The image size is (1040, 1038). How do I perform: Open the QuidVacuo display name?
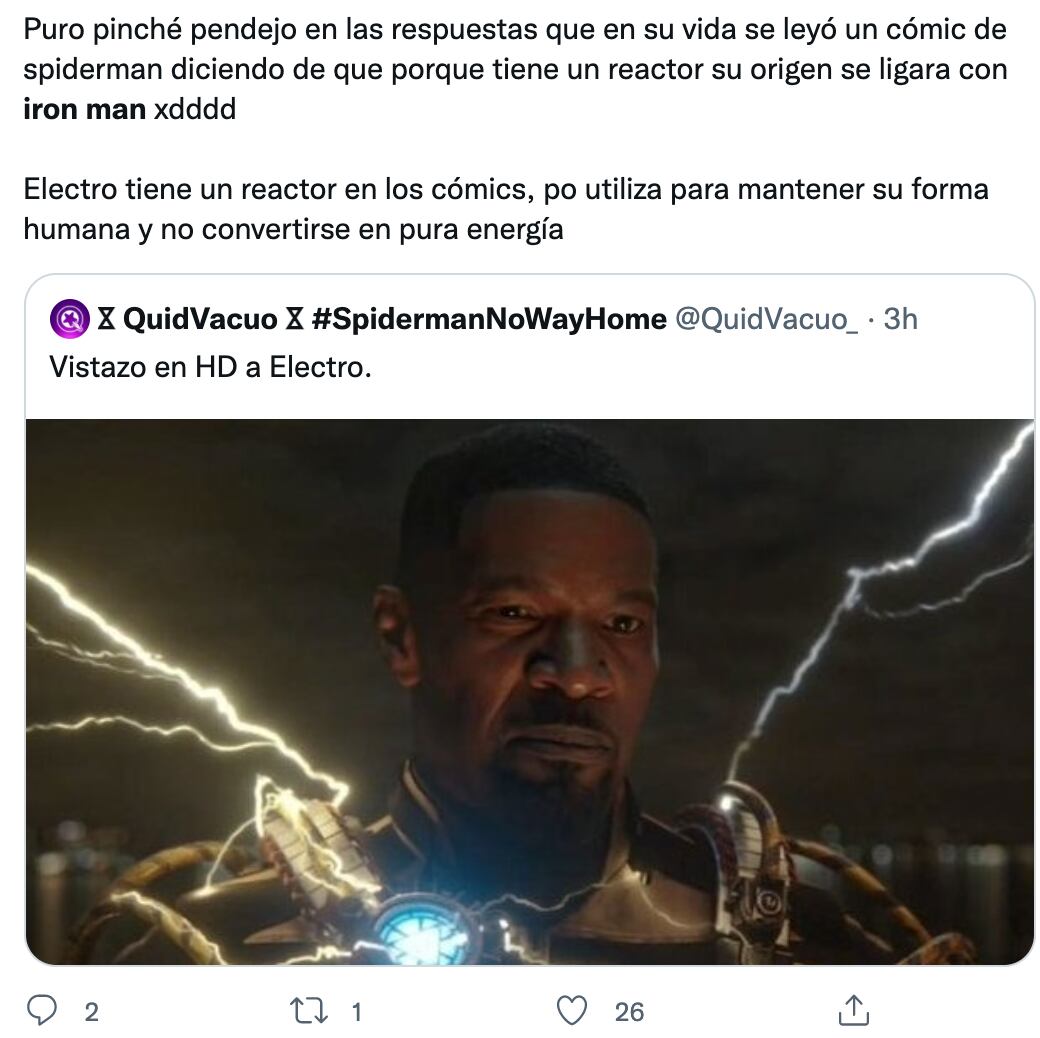pos(200,319)
